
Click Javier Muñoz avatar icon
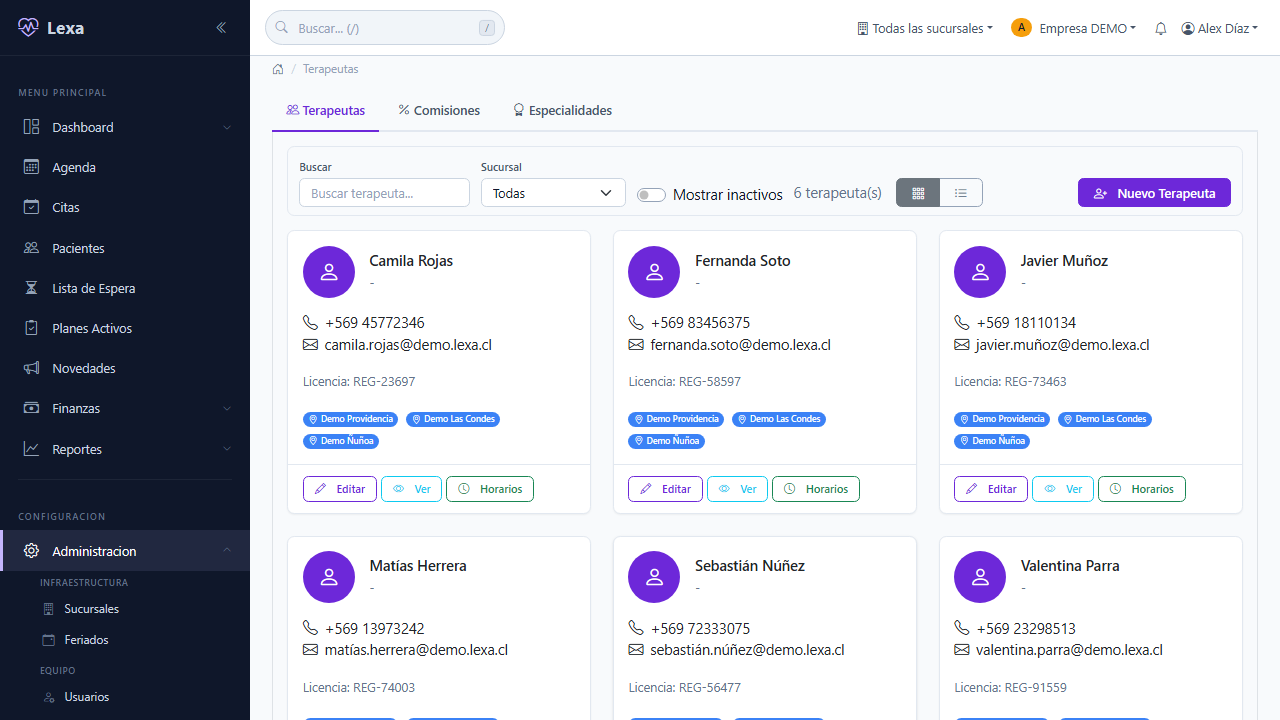[x=980, y=272]
